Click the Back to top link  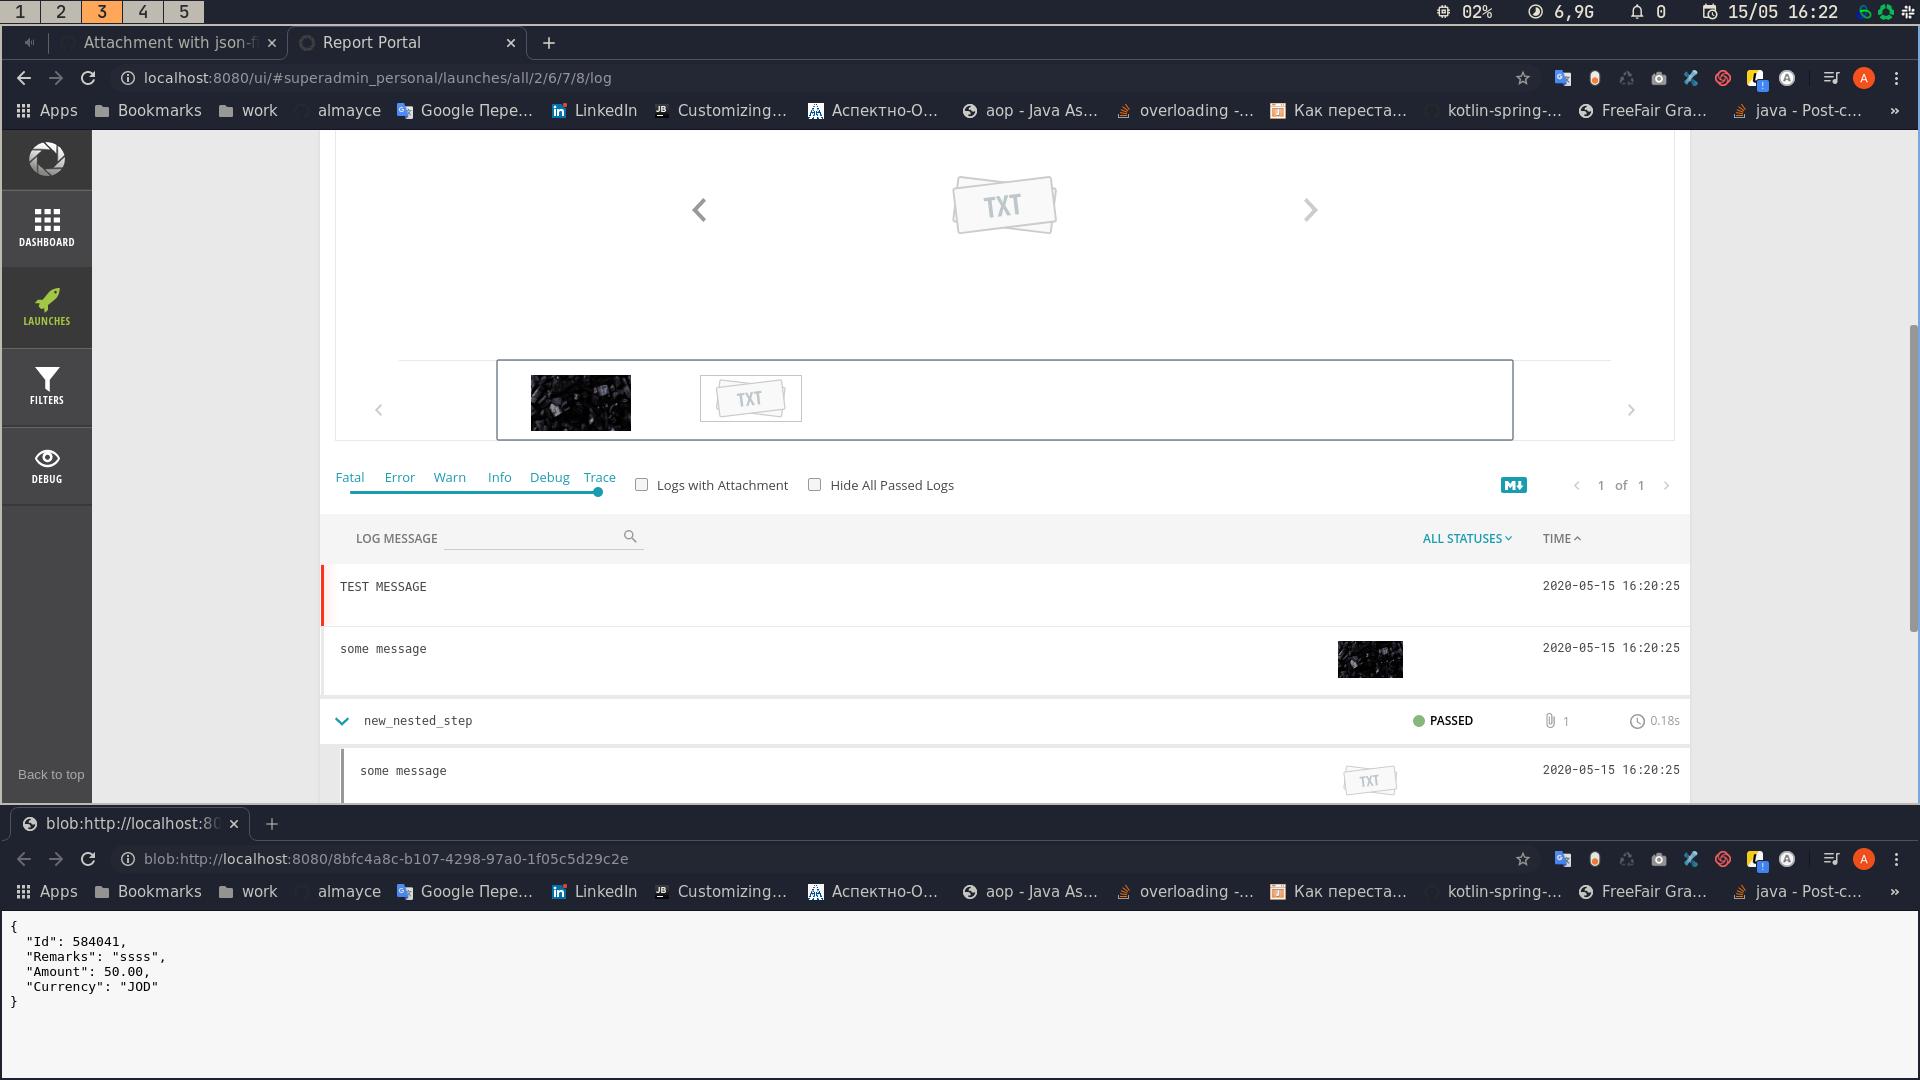pos(50,774)
